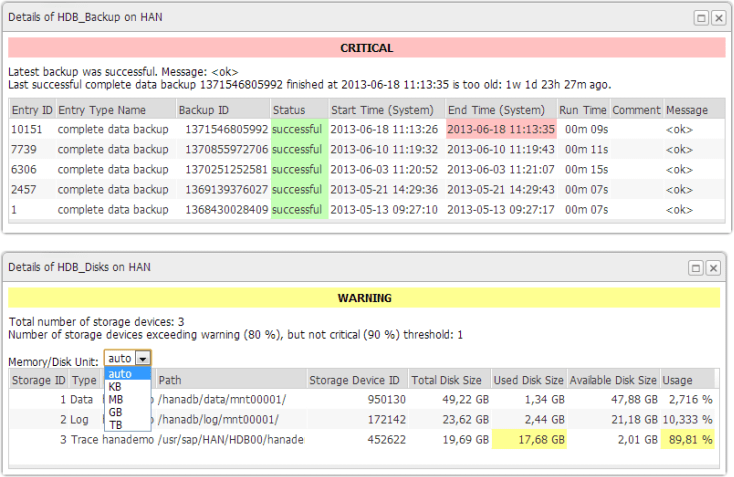
Task: Close the HDB_Backup details window
Action: pyautogui.click(x=714, y=18)
